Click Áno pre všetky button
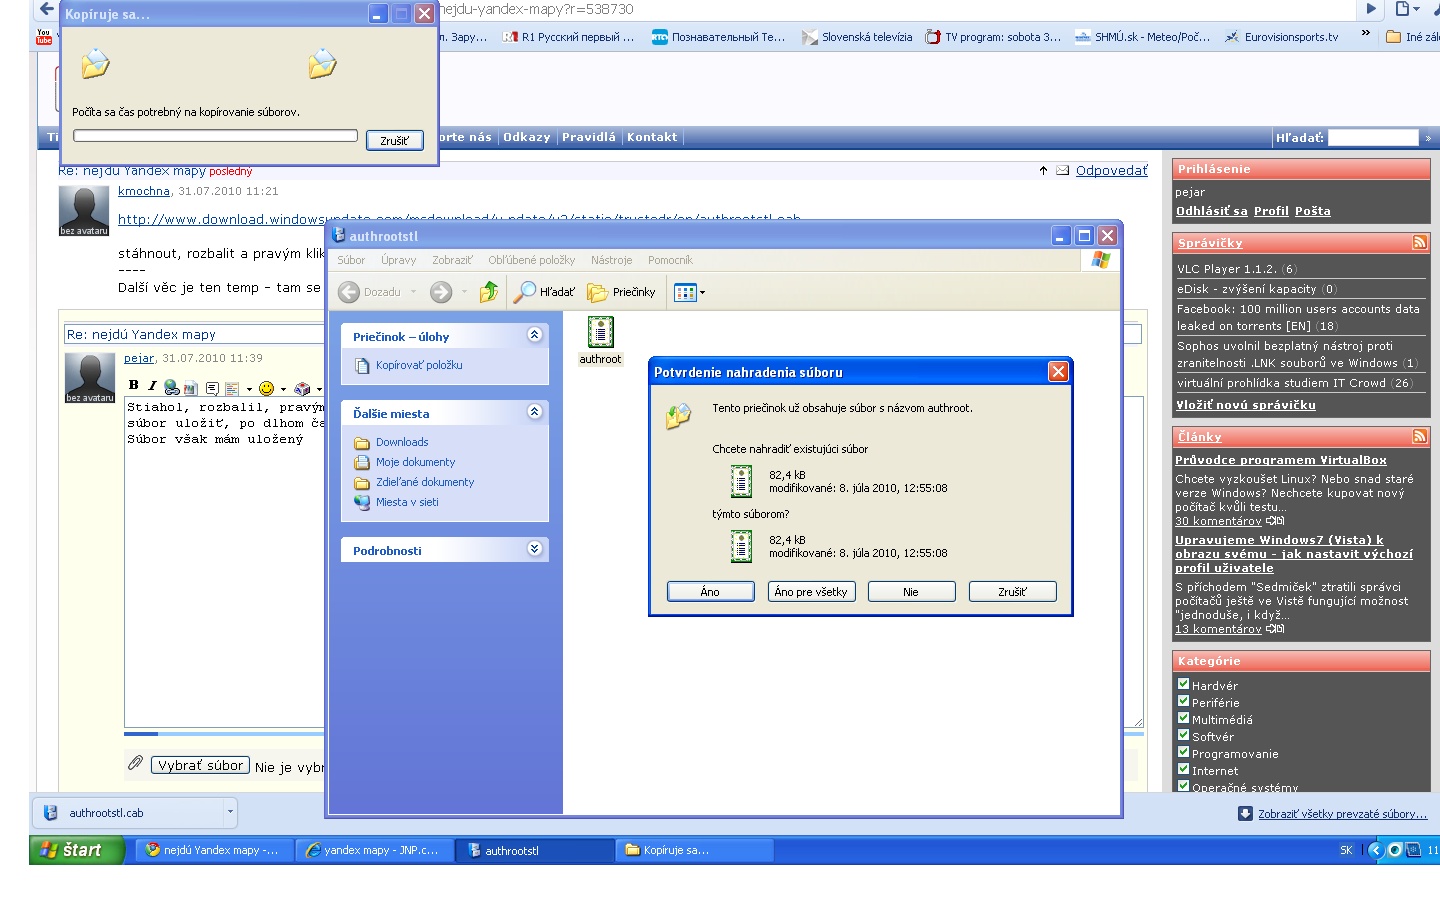 pos(811,592)
